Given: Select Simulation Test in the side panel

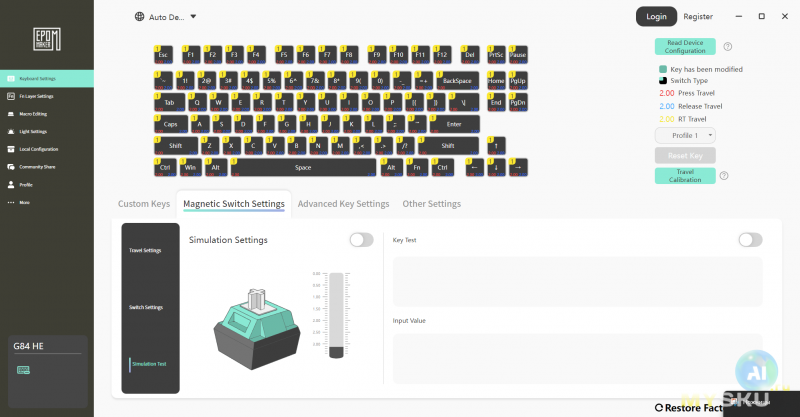Looking at the screenshot, I should click(x=149, y=364).
